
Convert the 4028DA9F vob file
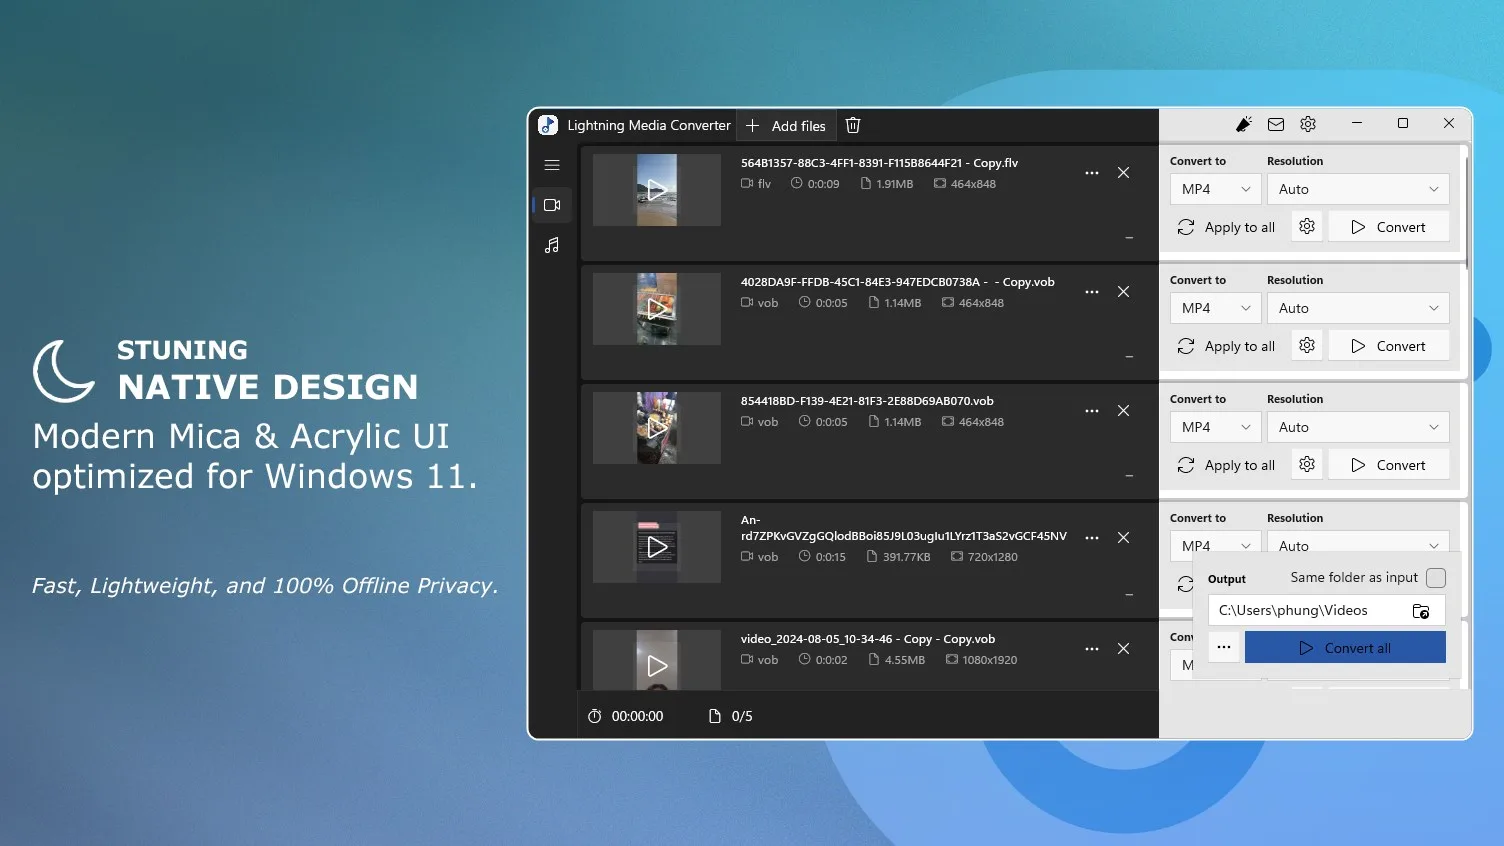click(x=1388, y=346)
